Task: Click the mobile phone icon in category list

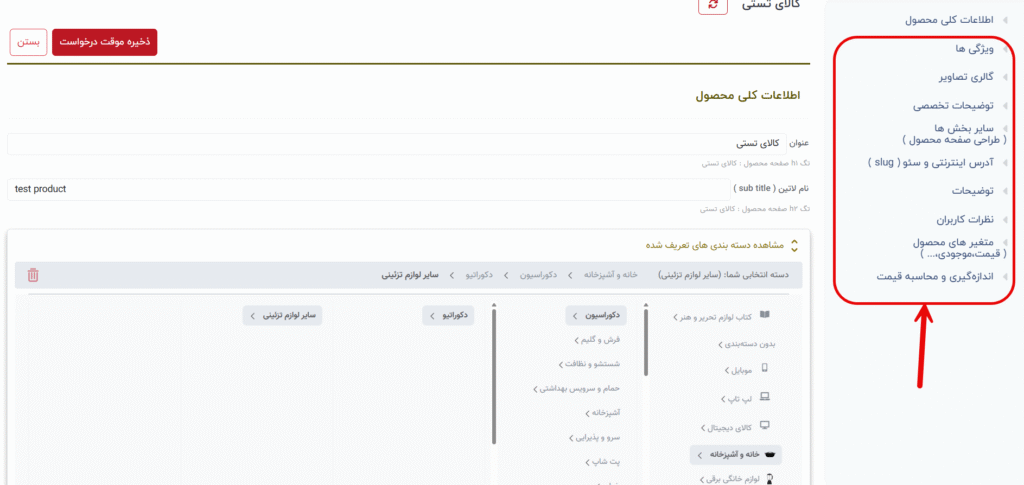Action: [x=765, y=369]
